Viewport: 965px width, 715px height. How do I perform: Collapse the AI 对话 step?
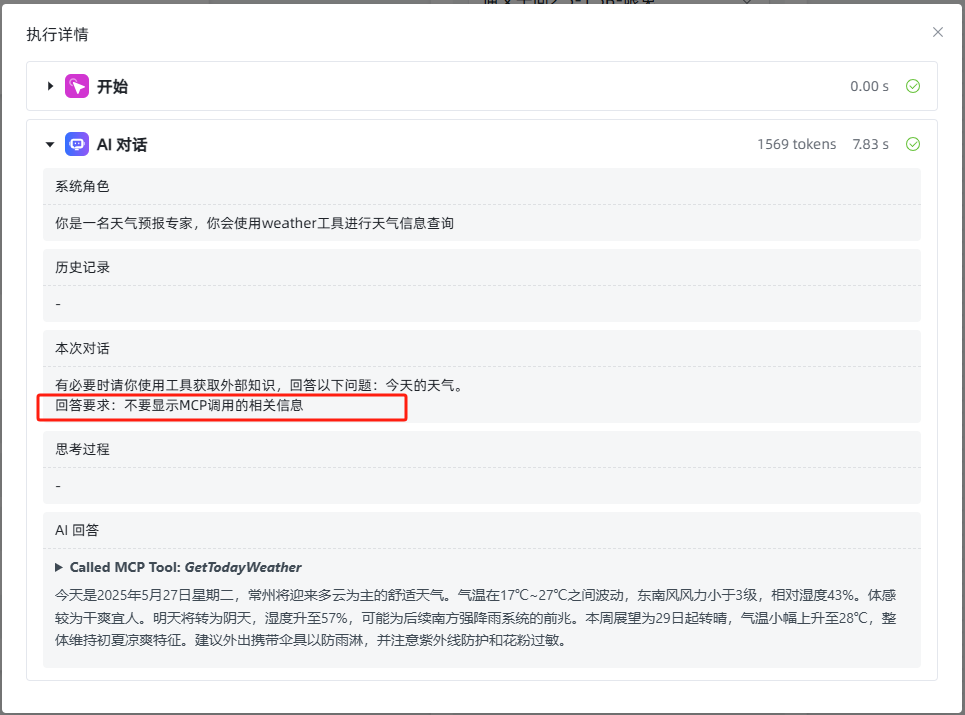click(x=50, y=145)
